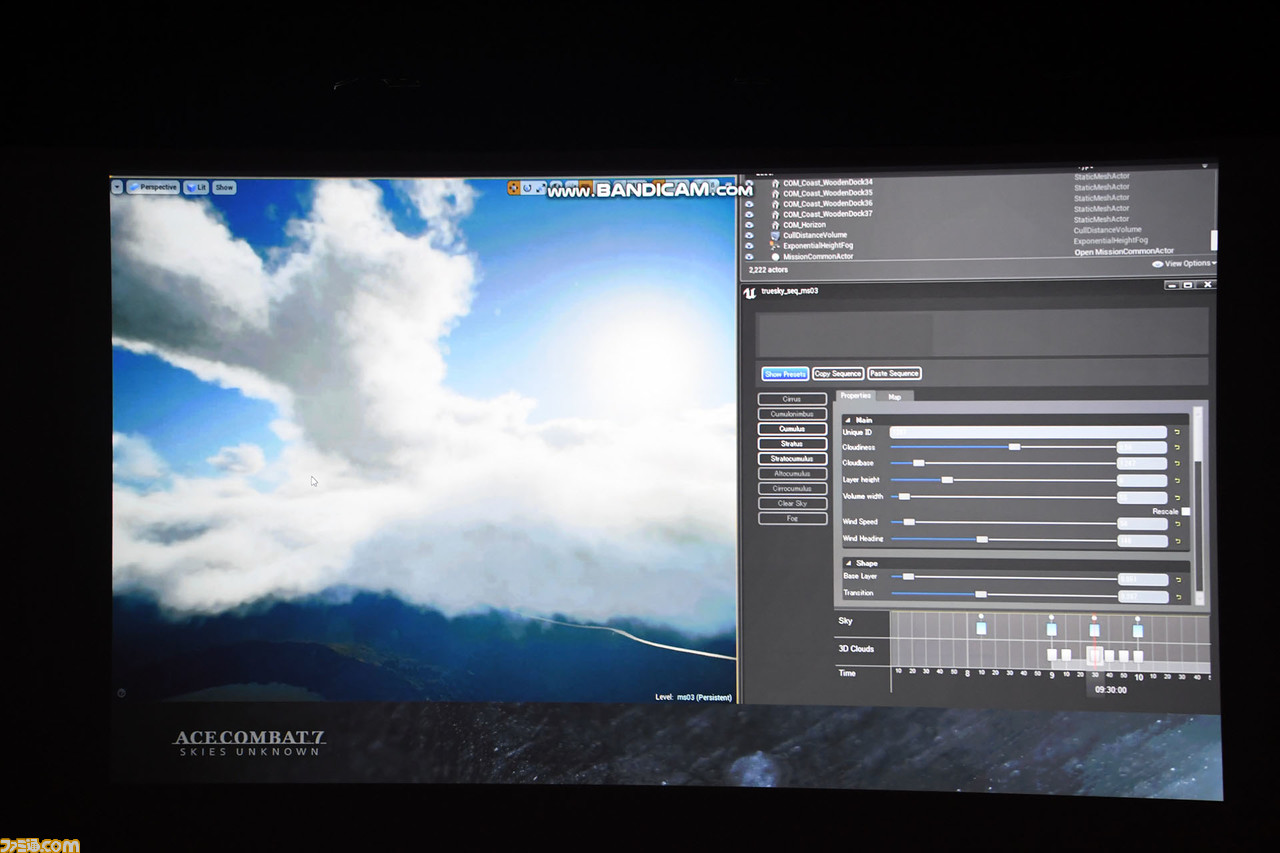
Task: Open the viewport options dropdown arrow
Action: pyautogui.click(x=117, y=187)
